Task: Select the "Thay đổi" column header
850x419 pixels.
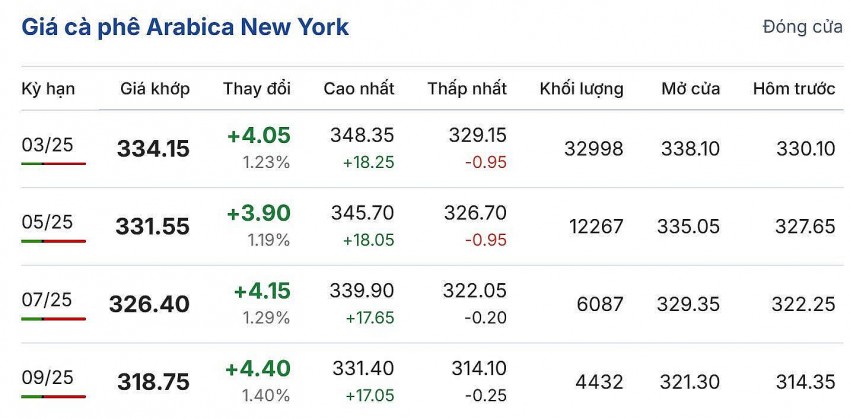Action: click(x=257, y=89)
